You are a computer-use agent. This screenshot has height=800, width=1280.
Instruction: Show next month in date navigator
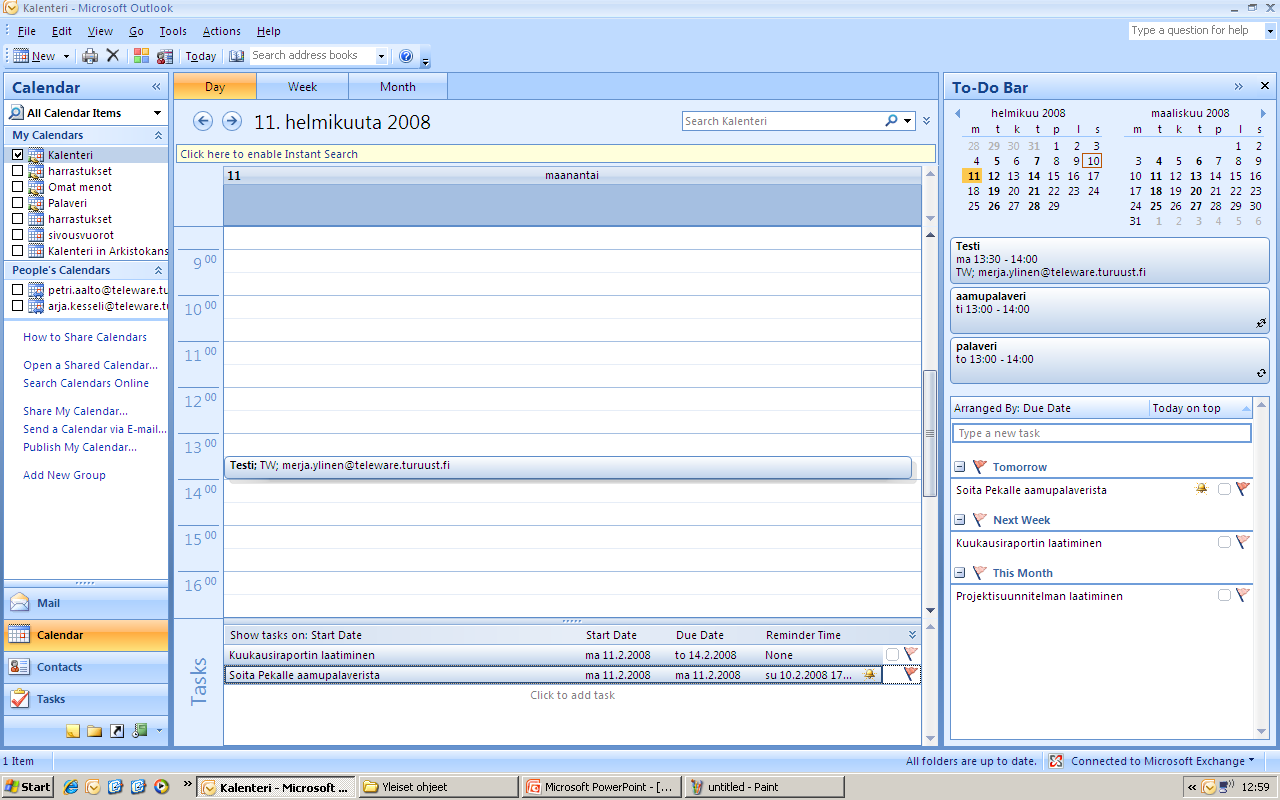[x=1263, y=114]
